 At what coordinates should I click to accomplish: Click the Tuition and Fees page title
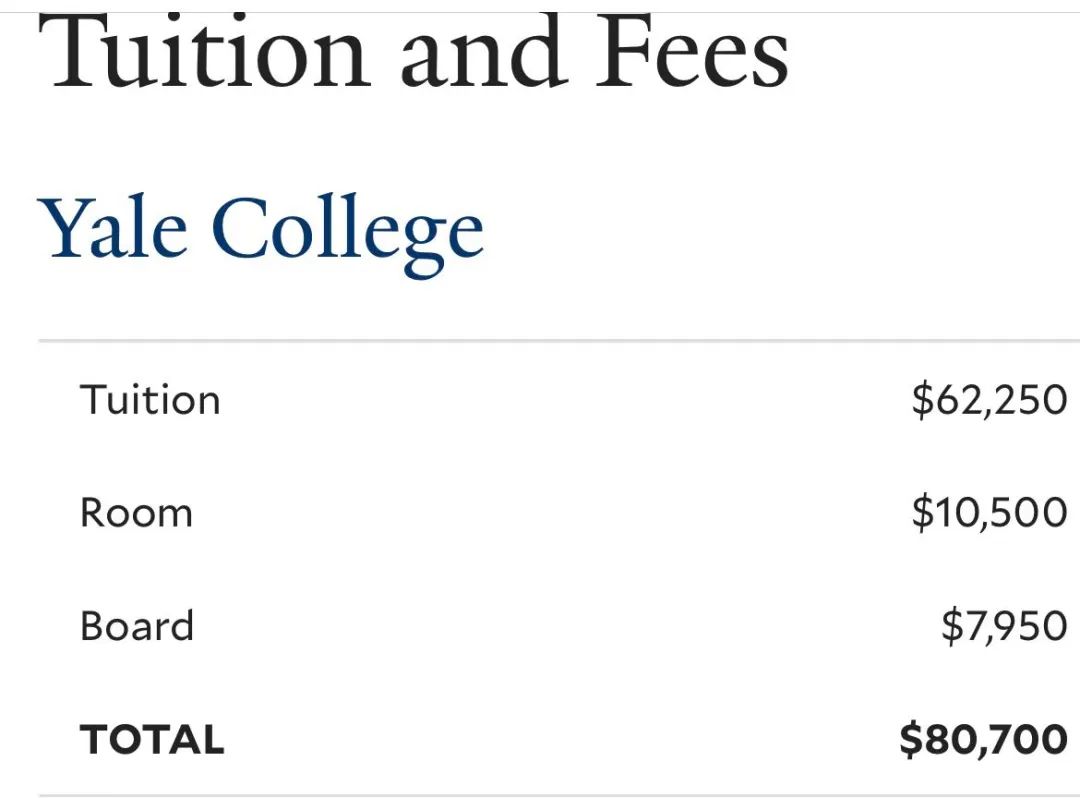click(x=413, y=52)
